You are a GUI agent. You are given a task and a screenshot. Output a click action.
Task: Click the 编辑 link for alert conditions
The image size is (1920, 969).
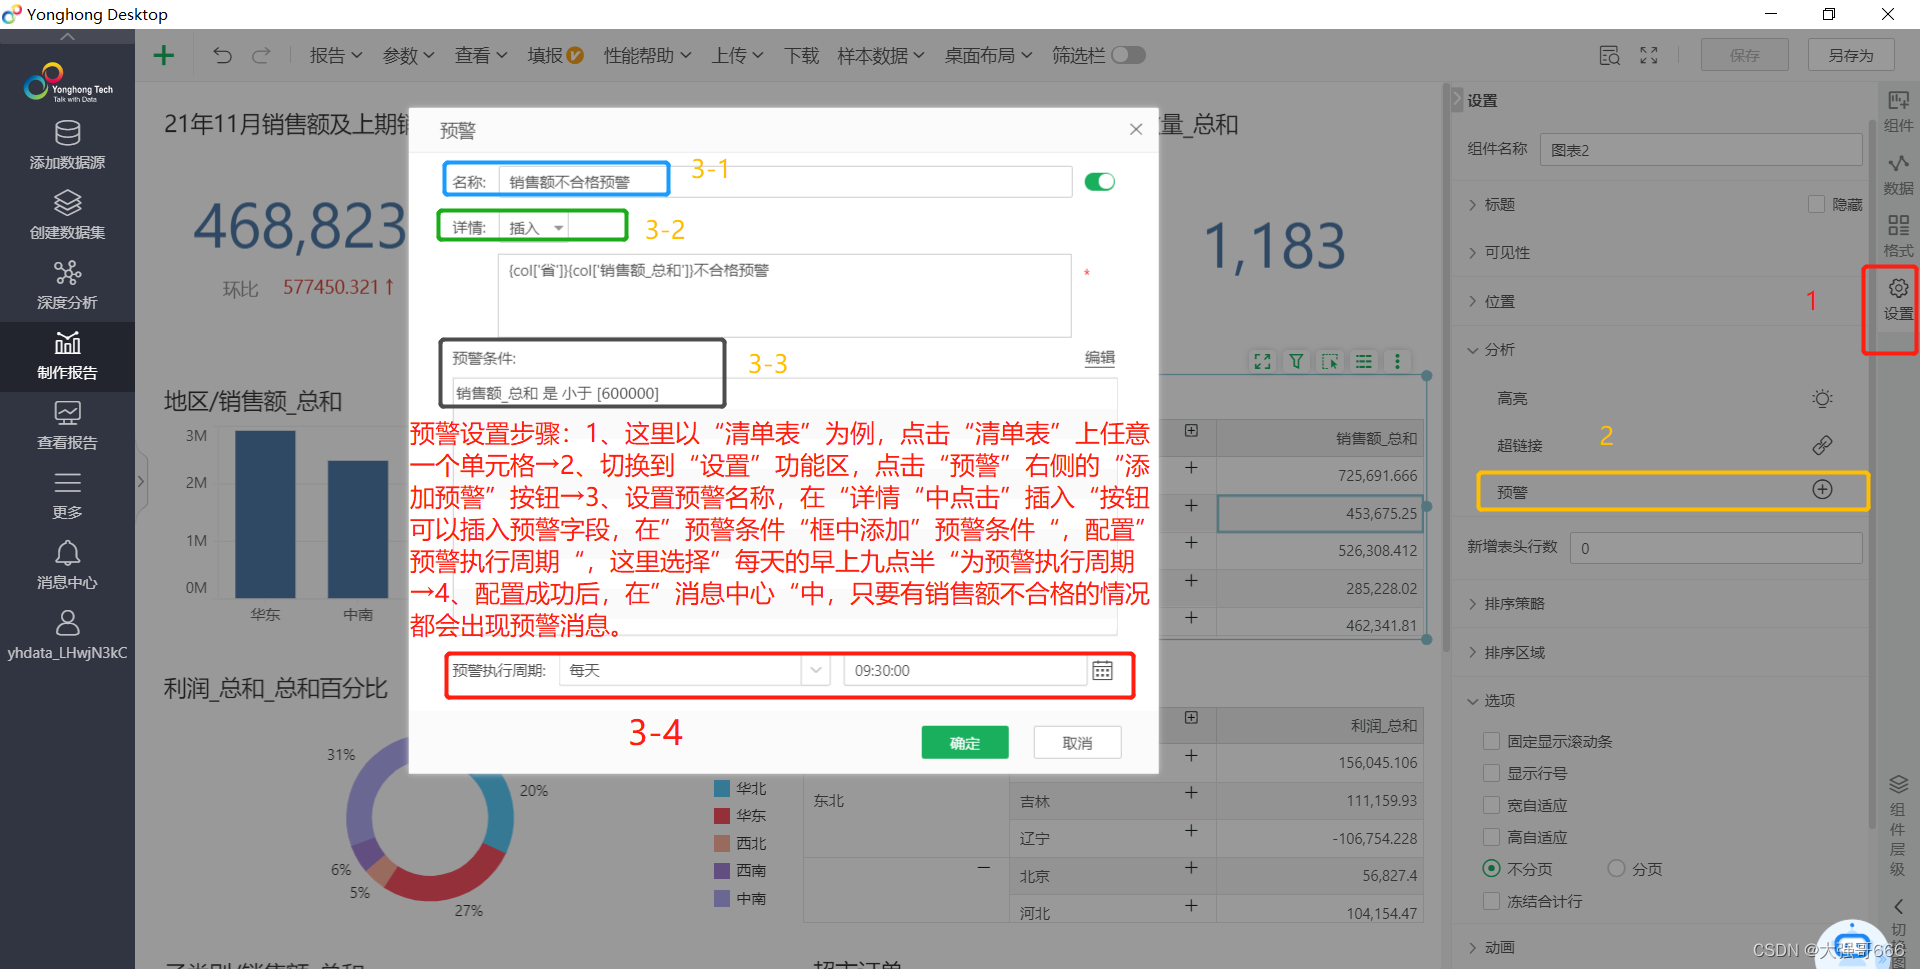pos(1100,357)
